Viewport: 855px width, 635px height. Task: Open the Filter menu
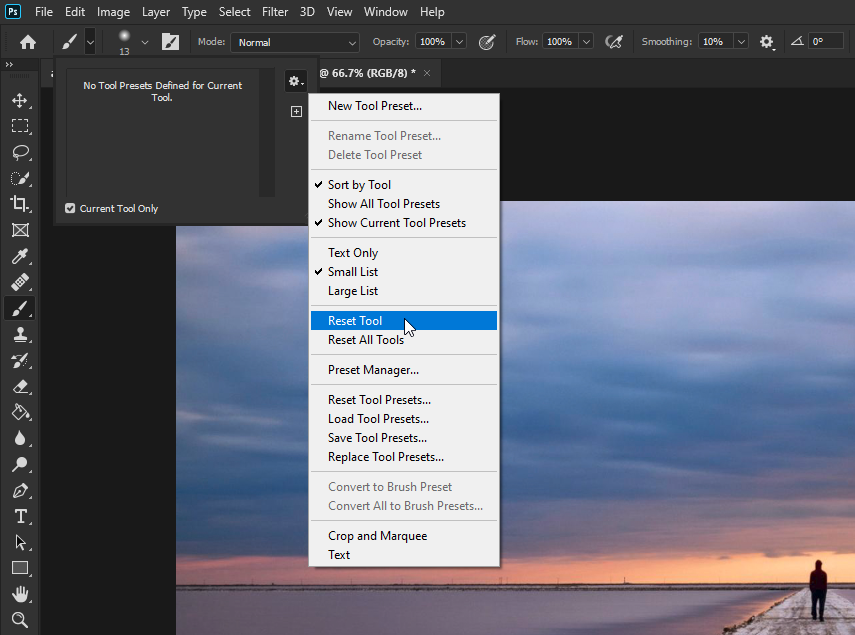tap(275, 12)
